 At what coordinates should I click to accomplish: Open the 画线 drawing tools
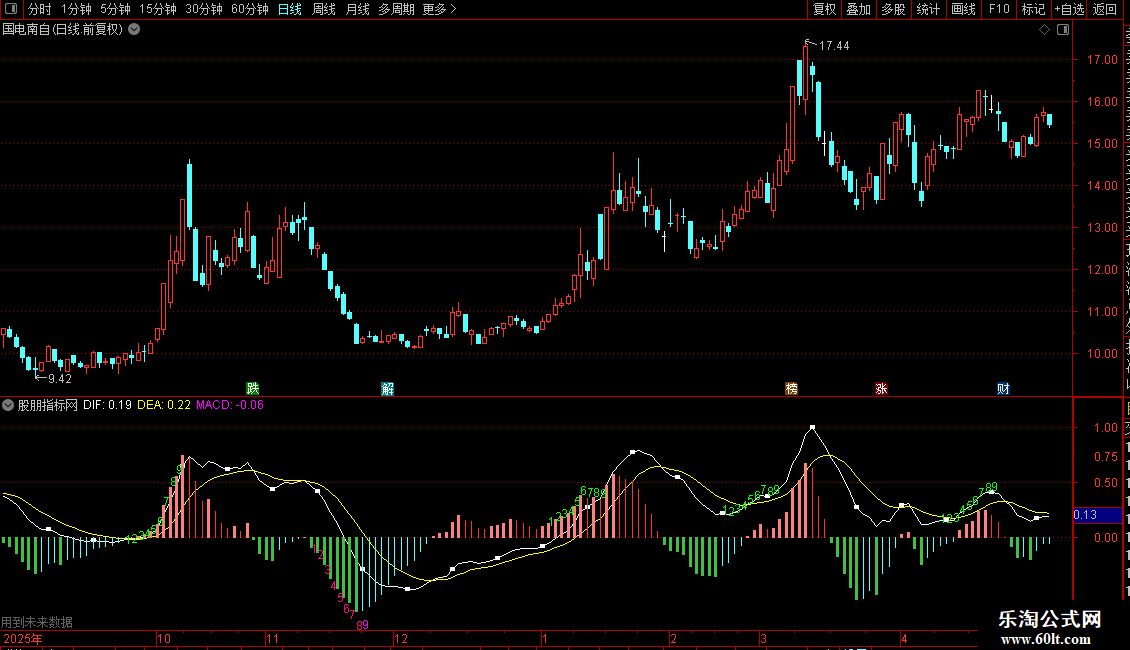tap(964, 9)
